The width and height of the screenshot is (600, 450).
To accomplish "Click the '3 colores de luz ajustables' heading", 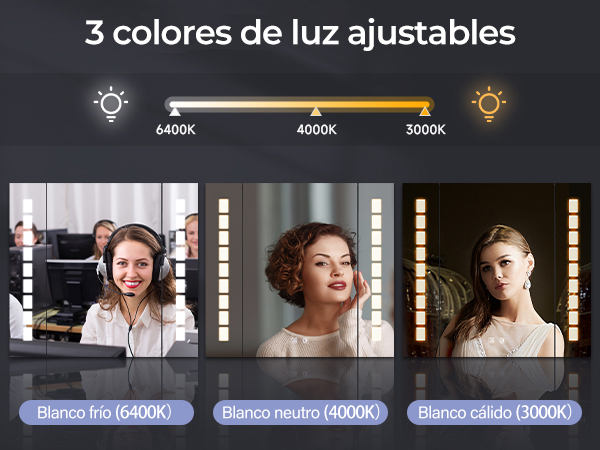I will (x=300, y=33).
